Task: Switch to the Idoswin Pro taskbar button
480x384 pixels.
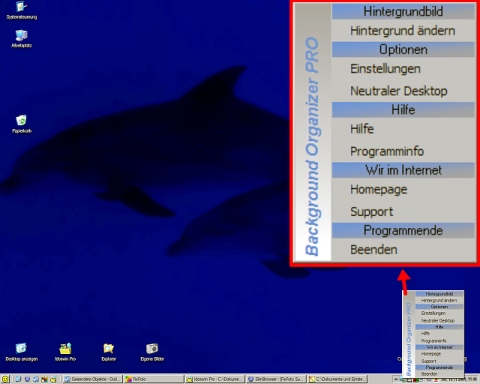Action: (x=215, y=379)
